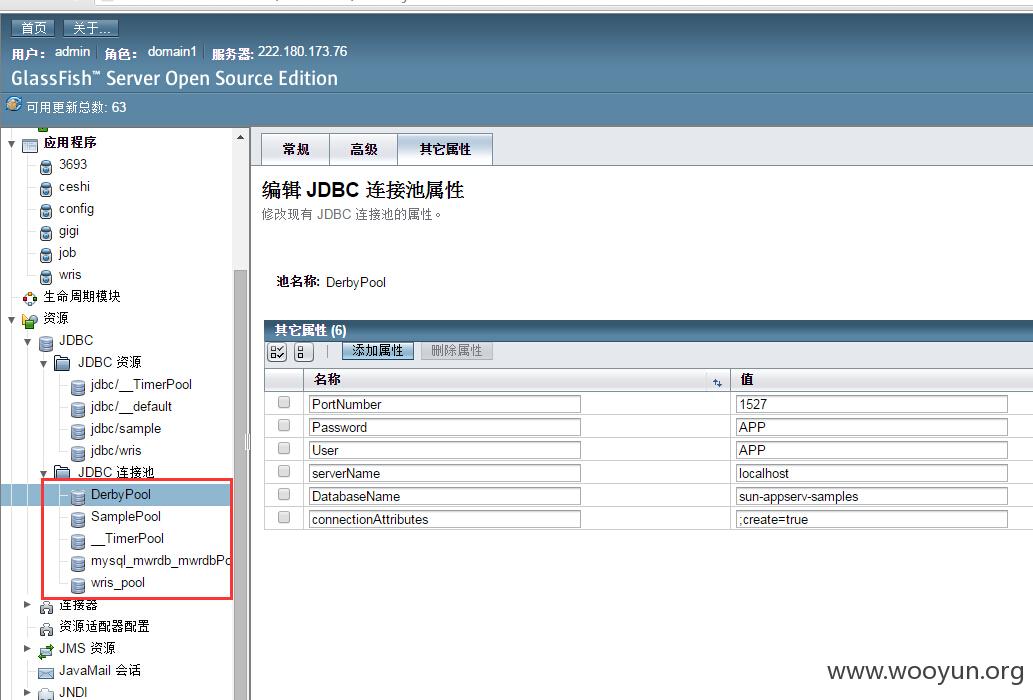1033x700 pixels.
Task: Click the tree scrollbar up arrow
Action: click(x=240, y=137)
